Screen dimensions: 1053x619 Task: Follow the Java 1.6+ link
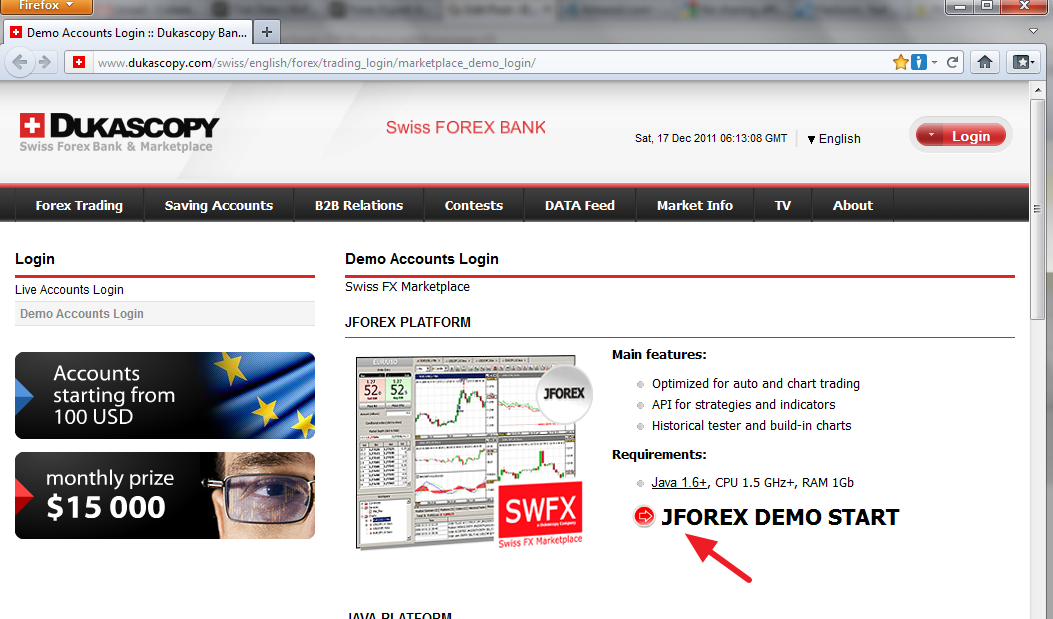point(679,483)
